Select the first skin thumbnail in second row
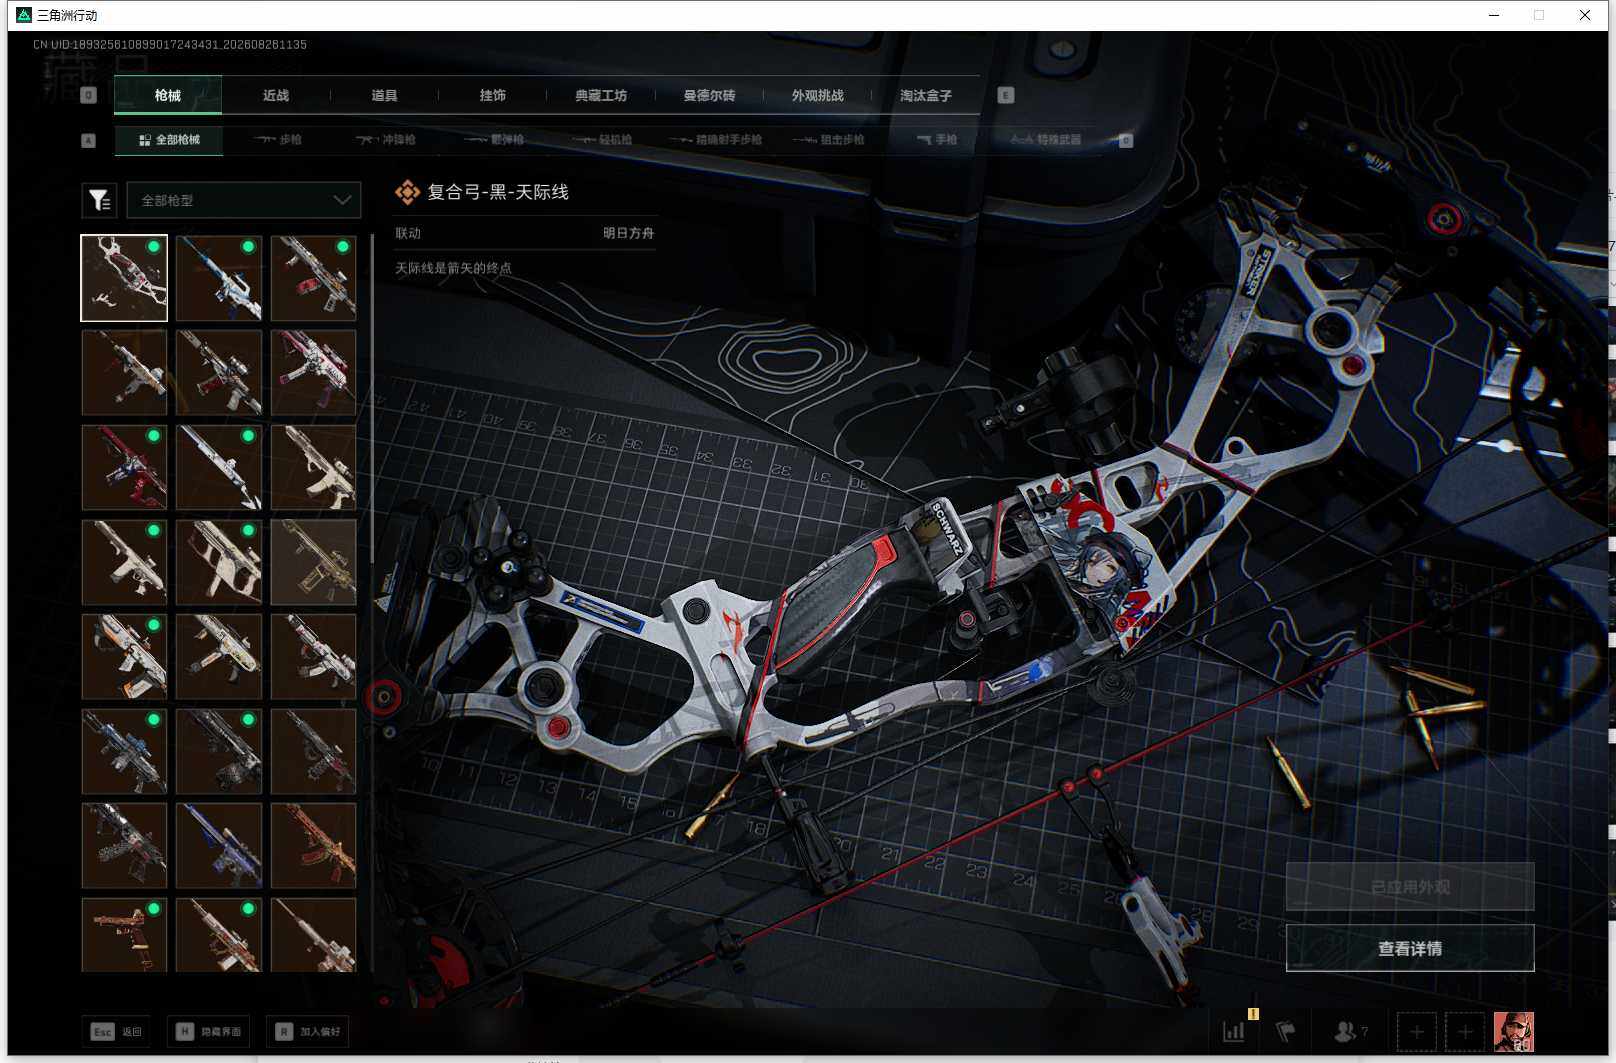 pyautogui.click(x=124, y=372)
